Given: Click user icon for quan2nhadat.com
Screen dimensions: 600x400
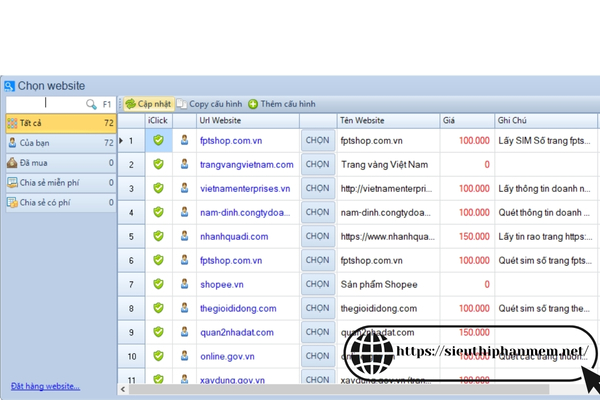Looking at the screenshot, I should [184, 332].
